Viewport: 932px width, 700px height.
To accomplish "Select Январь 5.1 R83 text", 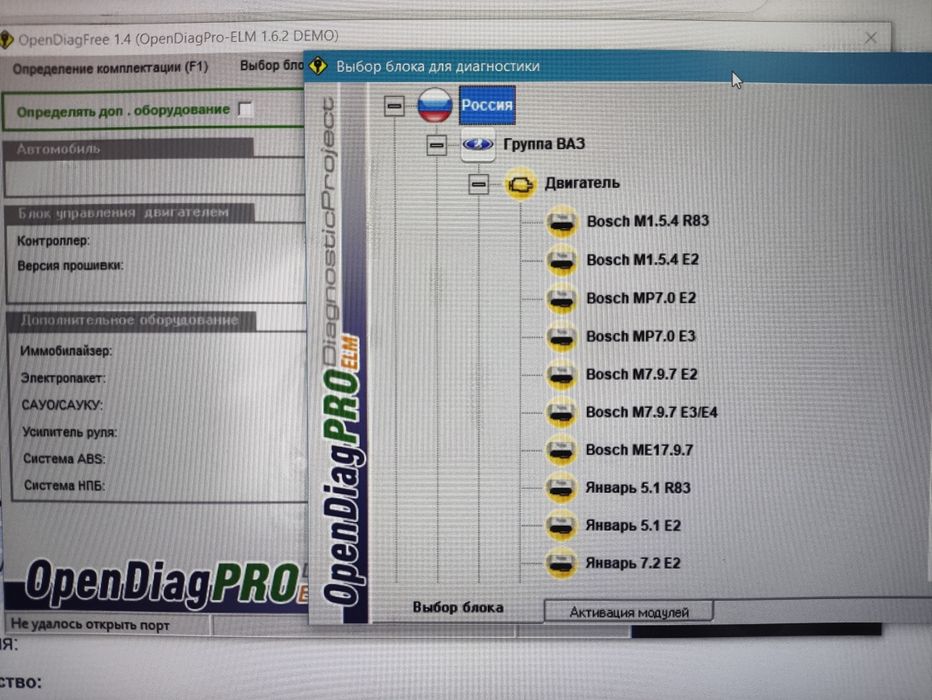I will click(638, 488).
